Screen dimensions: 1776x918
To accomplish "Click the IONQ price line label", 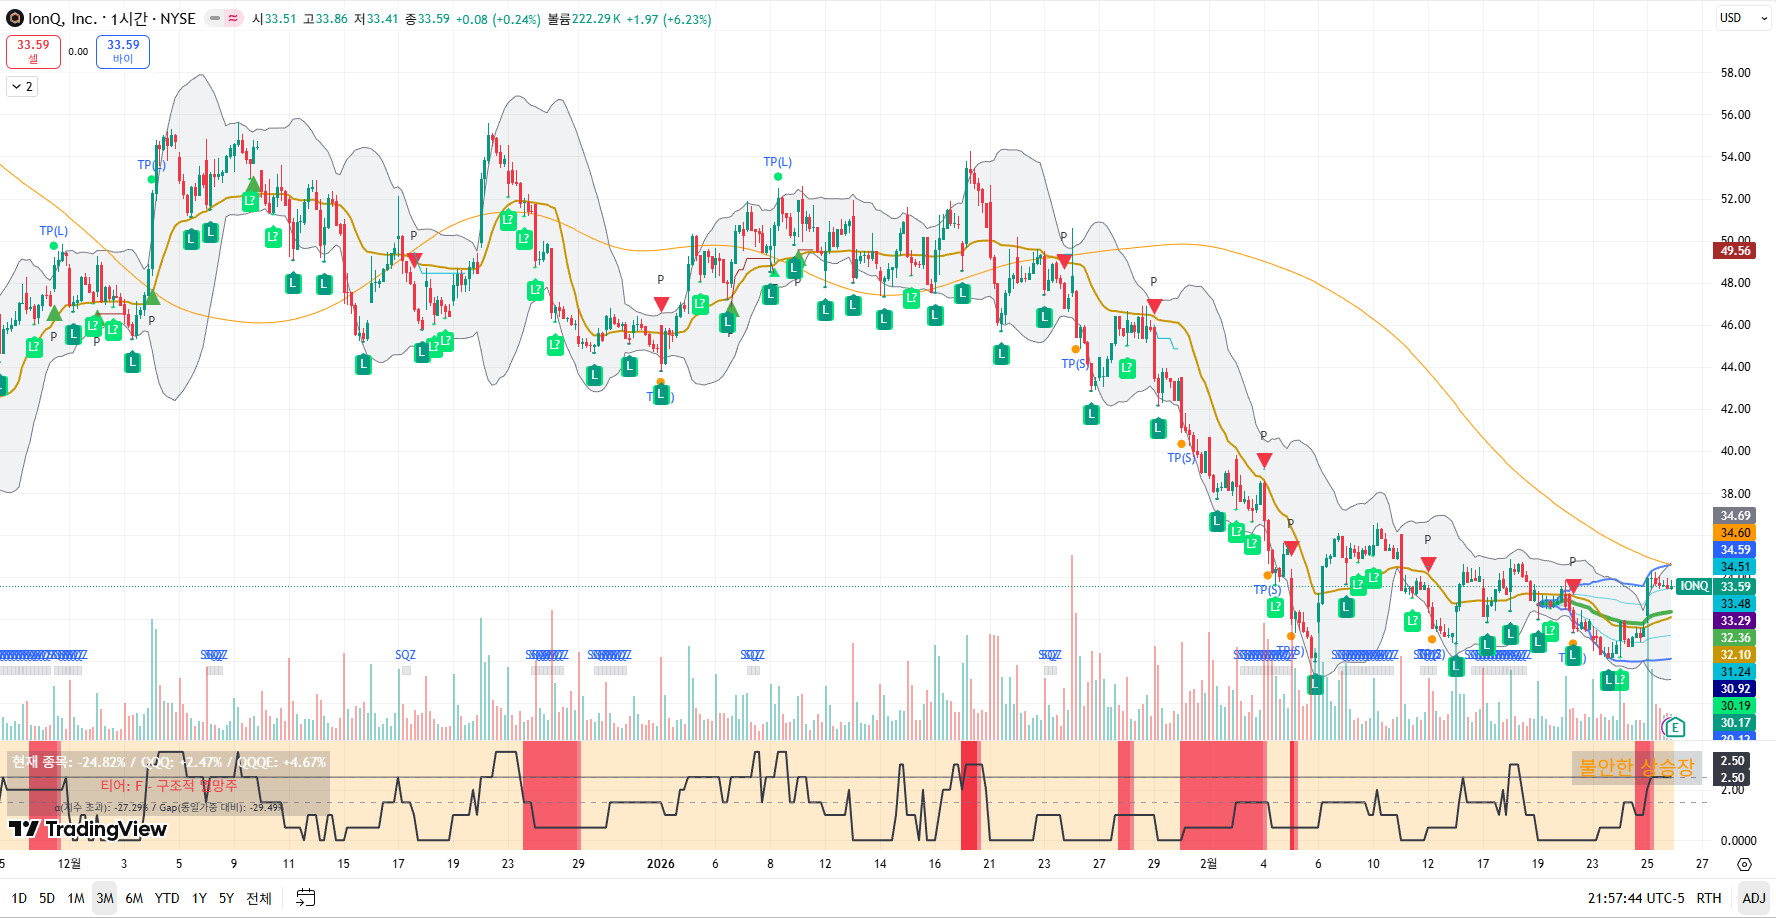I will click(x=1694, y=586).
